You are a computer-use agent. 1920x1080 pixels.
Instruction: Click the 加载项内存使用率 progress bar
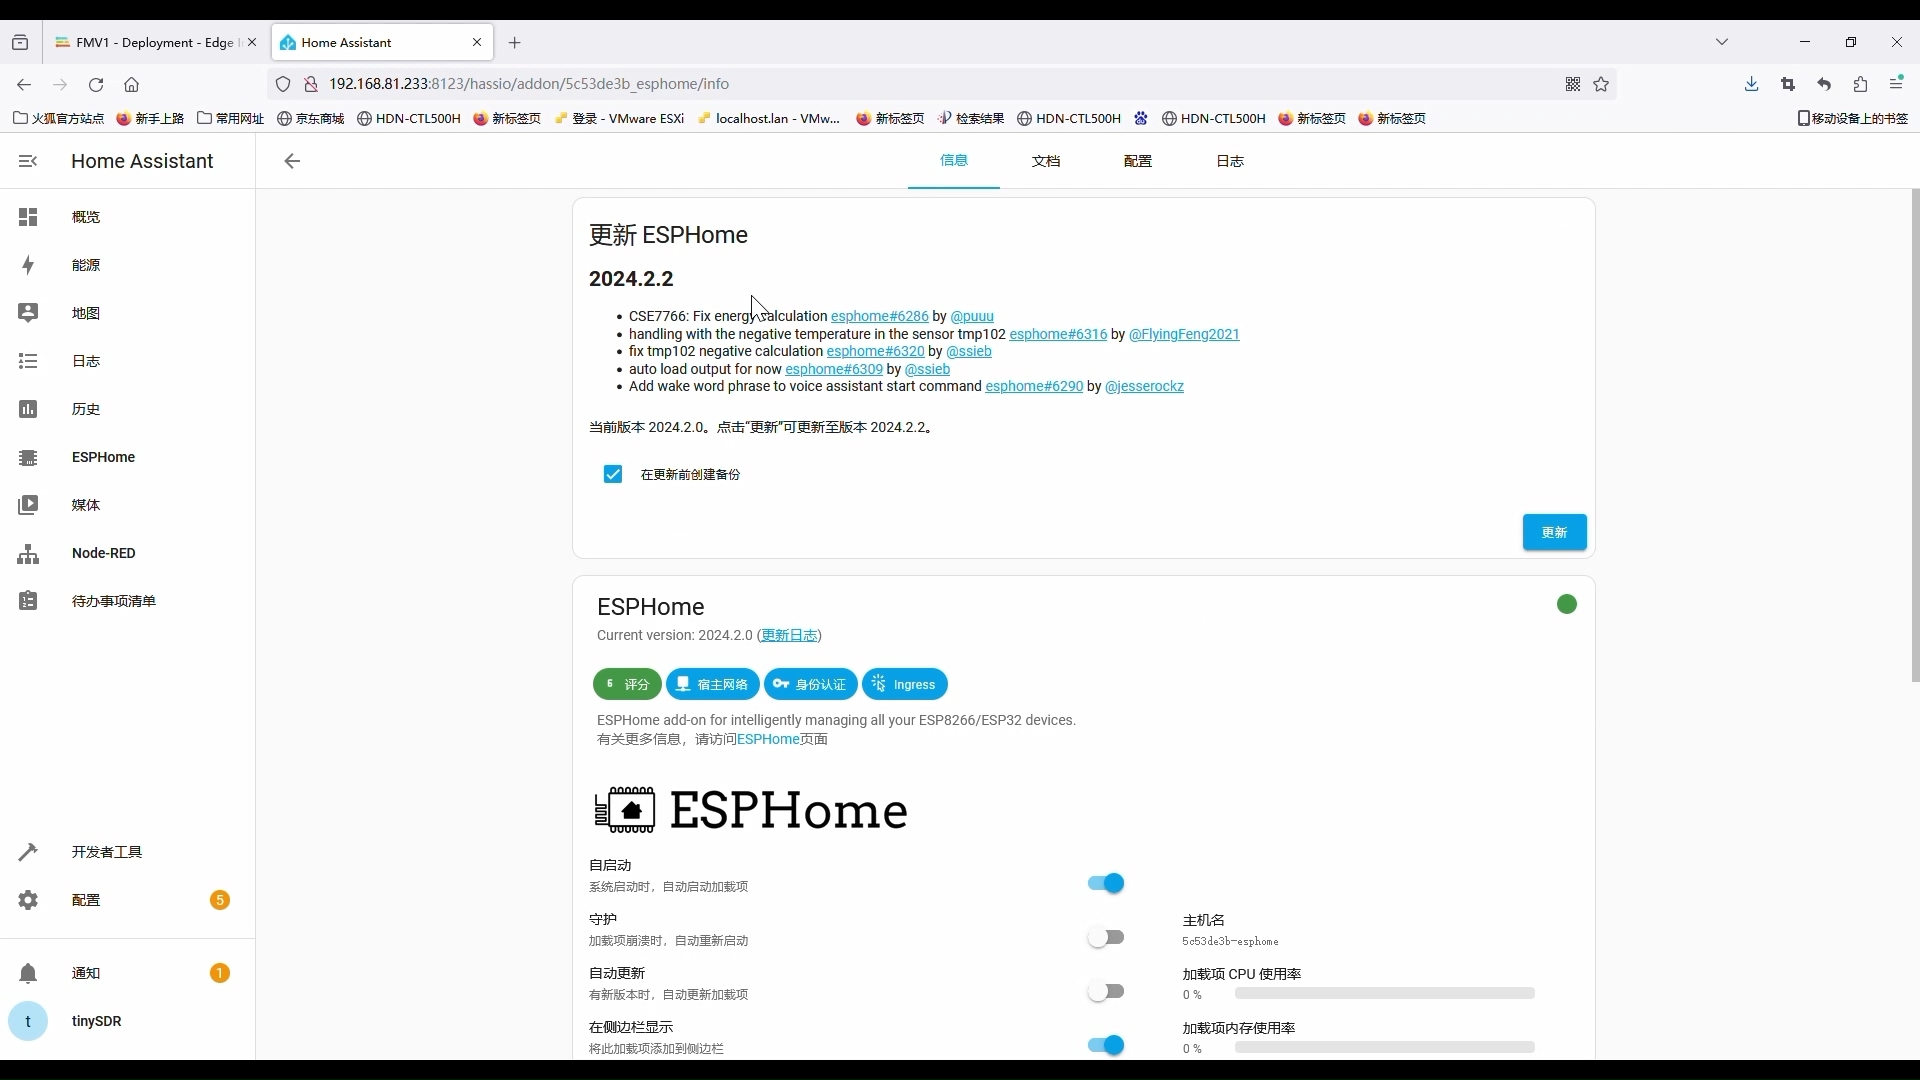[1385, 1048]
